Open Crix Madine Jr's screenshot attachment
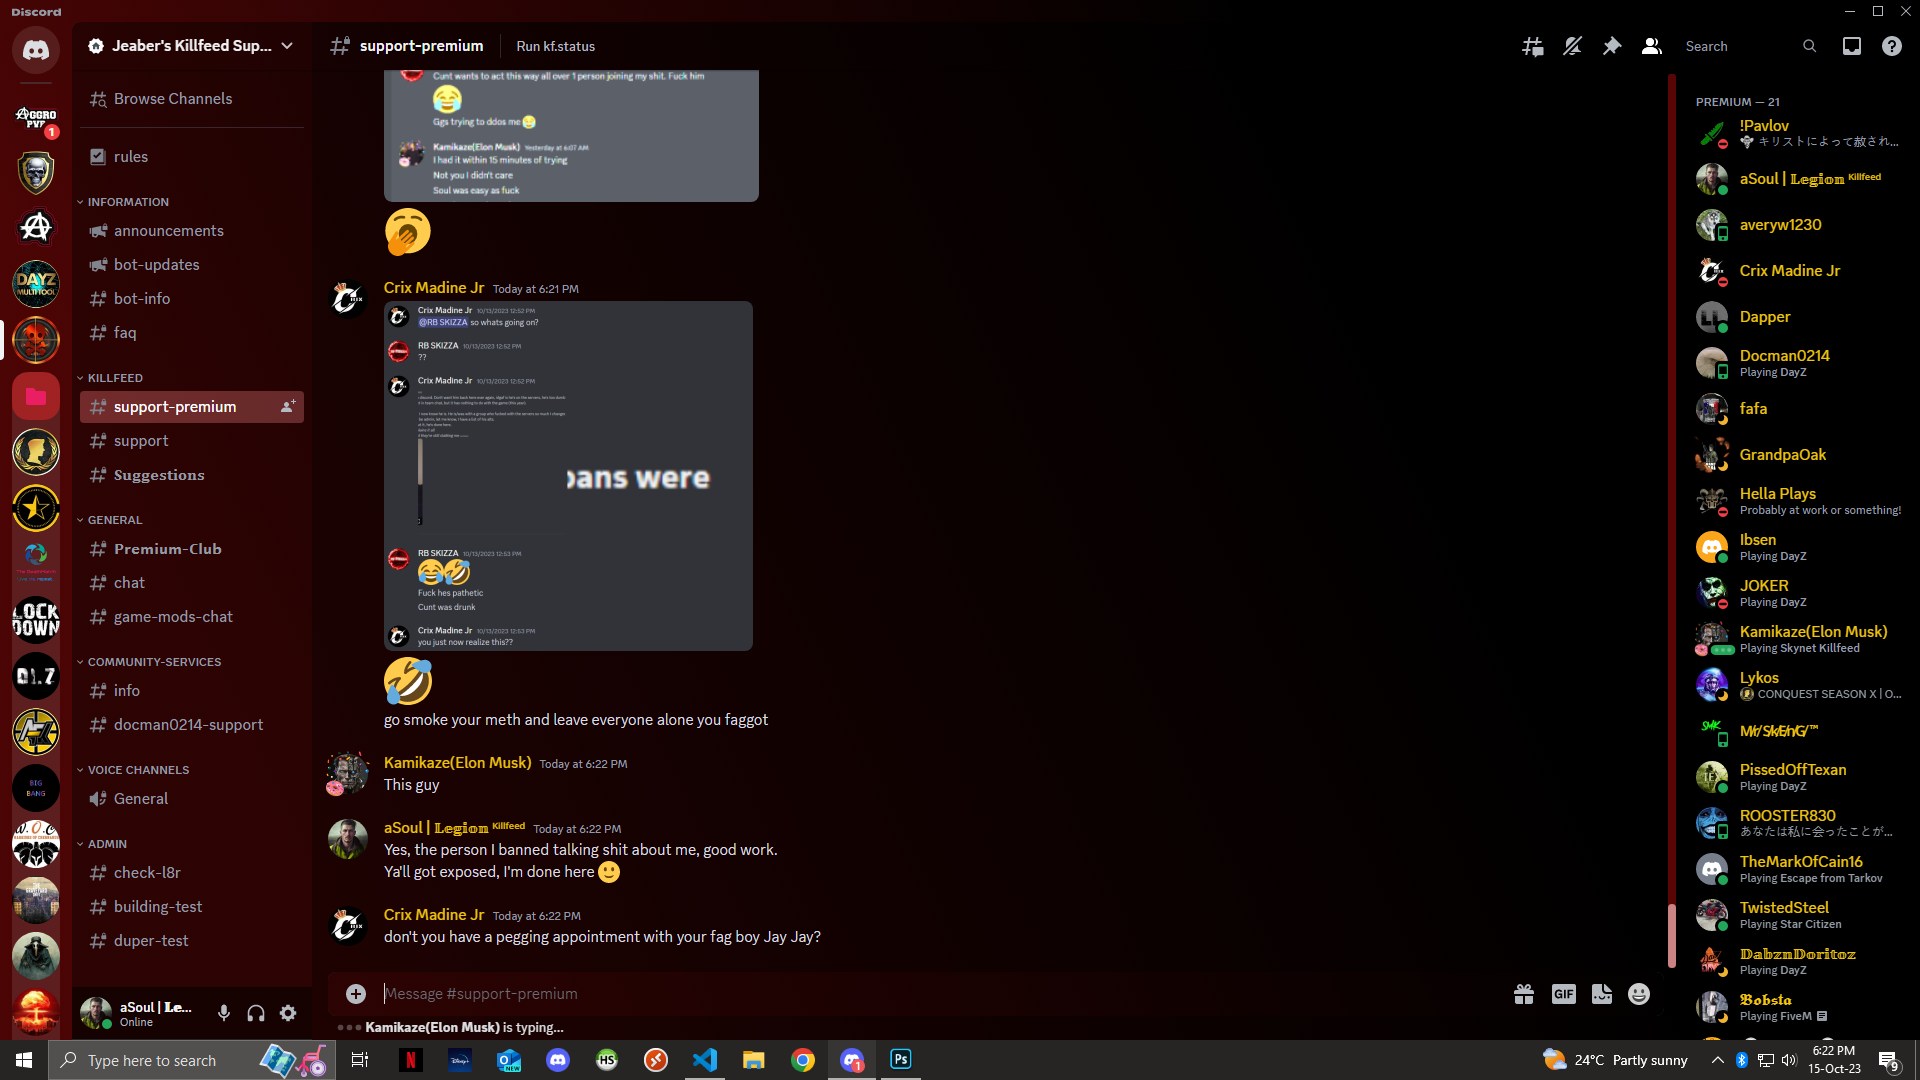This screenshot has height=1080, width=1920. 568,476
